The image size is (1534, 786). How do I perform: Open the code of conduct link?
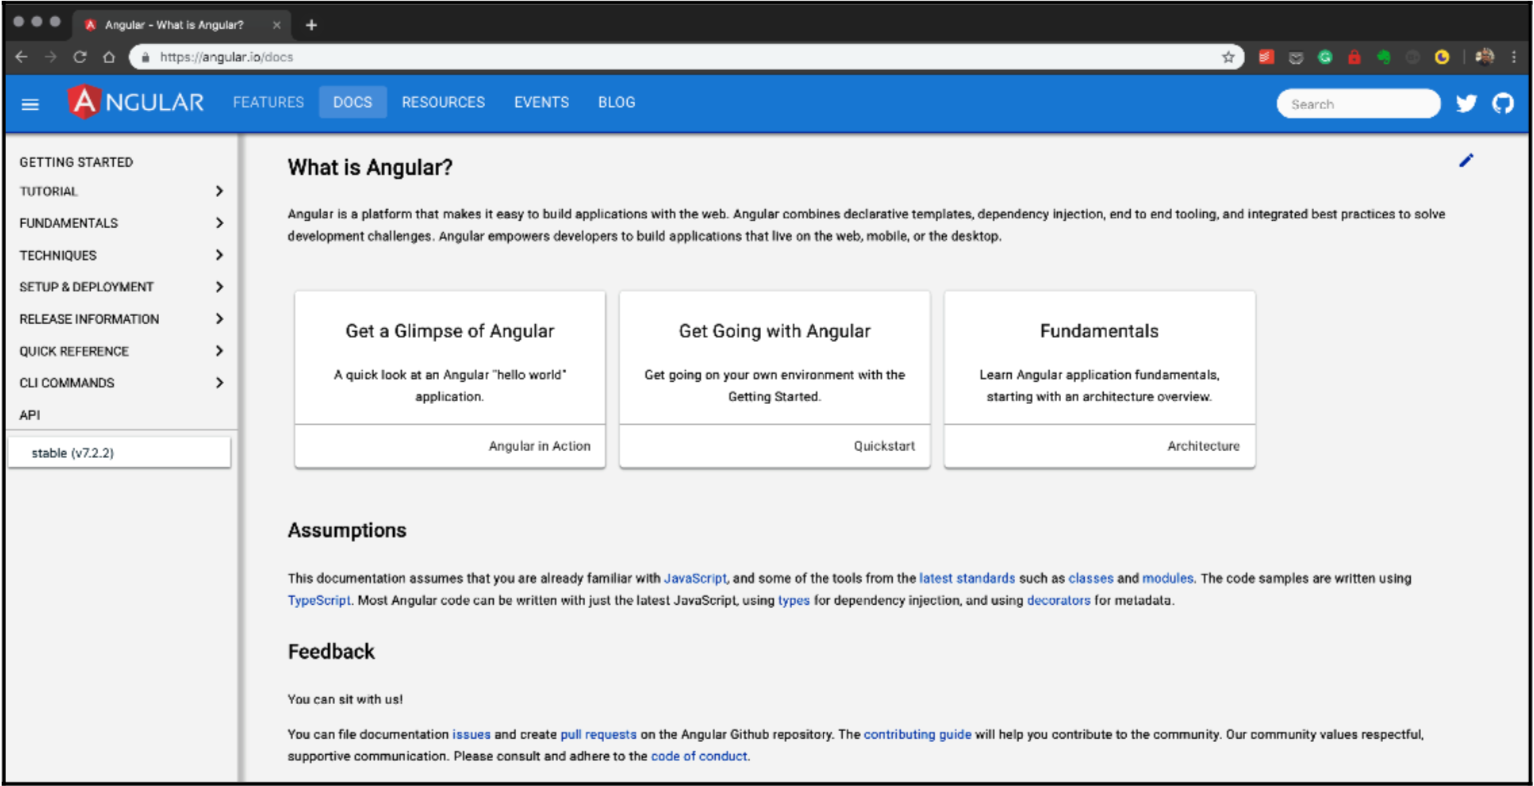pos(699,756)
